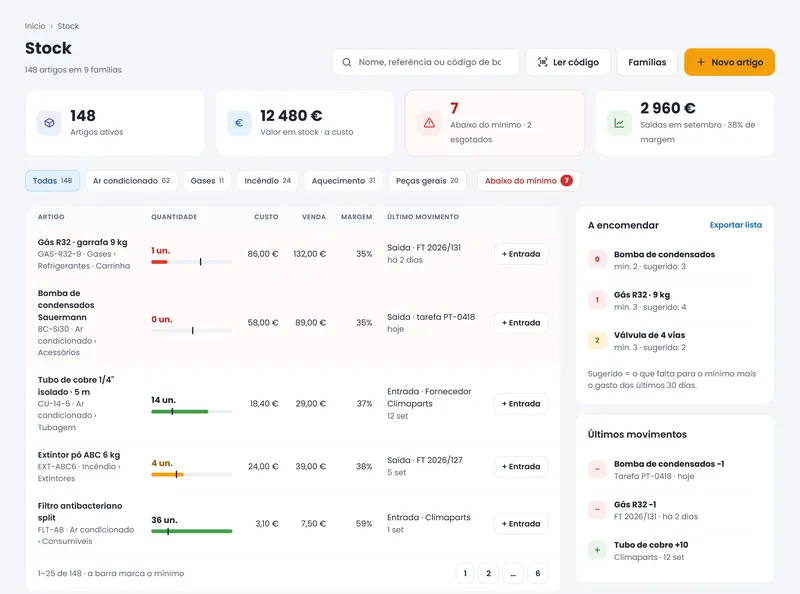Click the yellow 2 badge for Válvula de 4 vias
800x594 pixels.
click(597, 340)
